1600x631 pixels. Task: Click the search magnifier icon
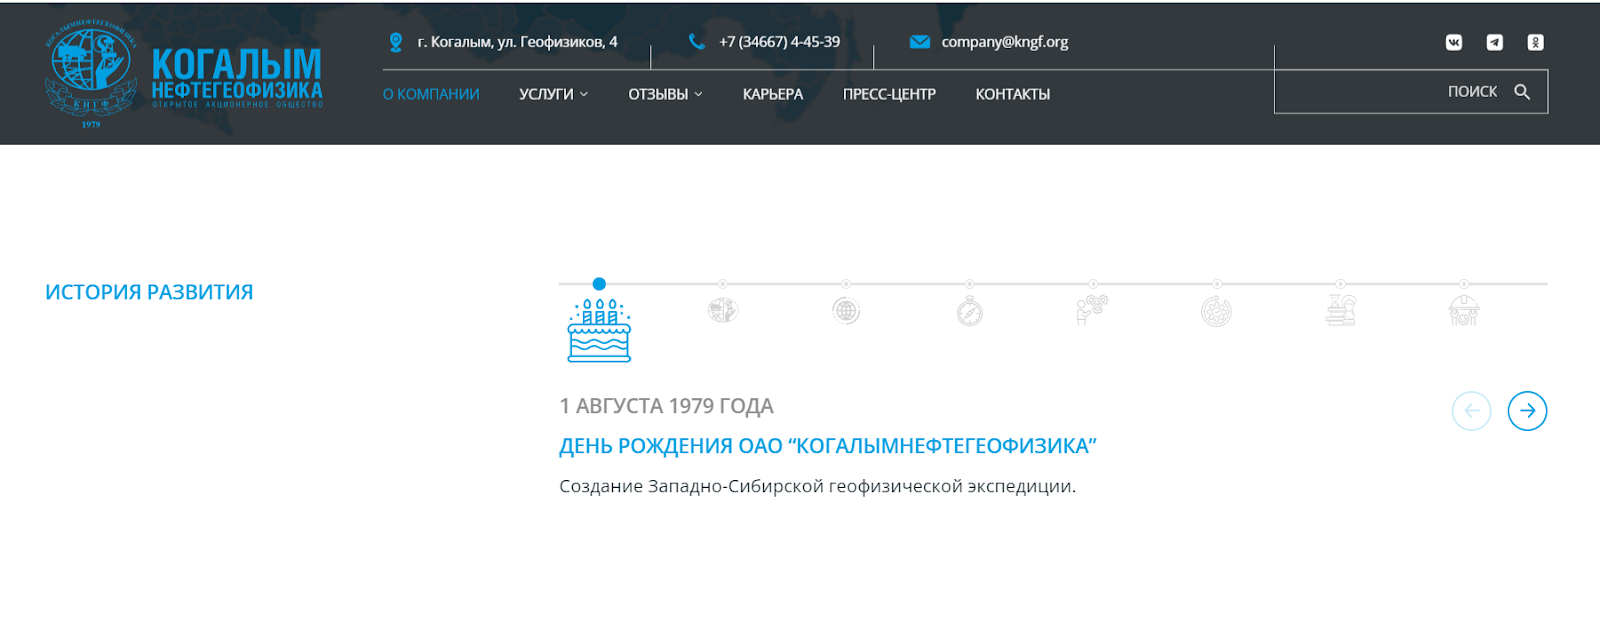[x=1522, y=92]
